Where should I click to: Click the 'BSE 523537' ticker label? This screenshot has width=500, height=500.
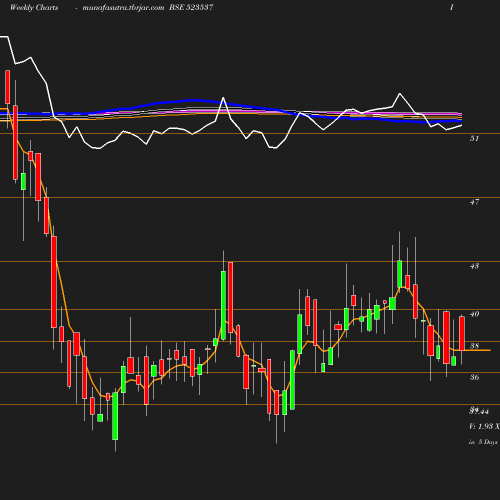tap(191, 8)
